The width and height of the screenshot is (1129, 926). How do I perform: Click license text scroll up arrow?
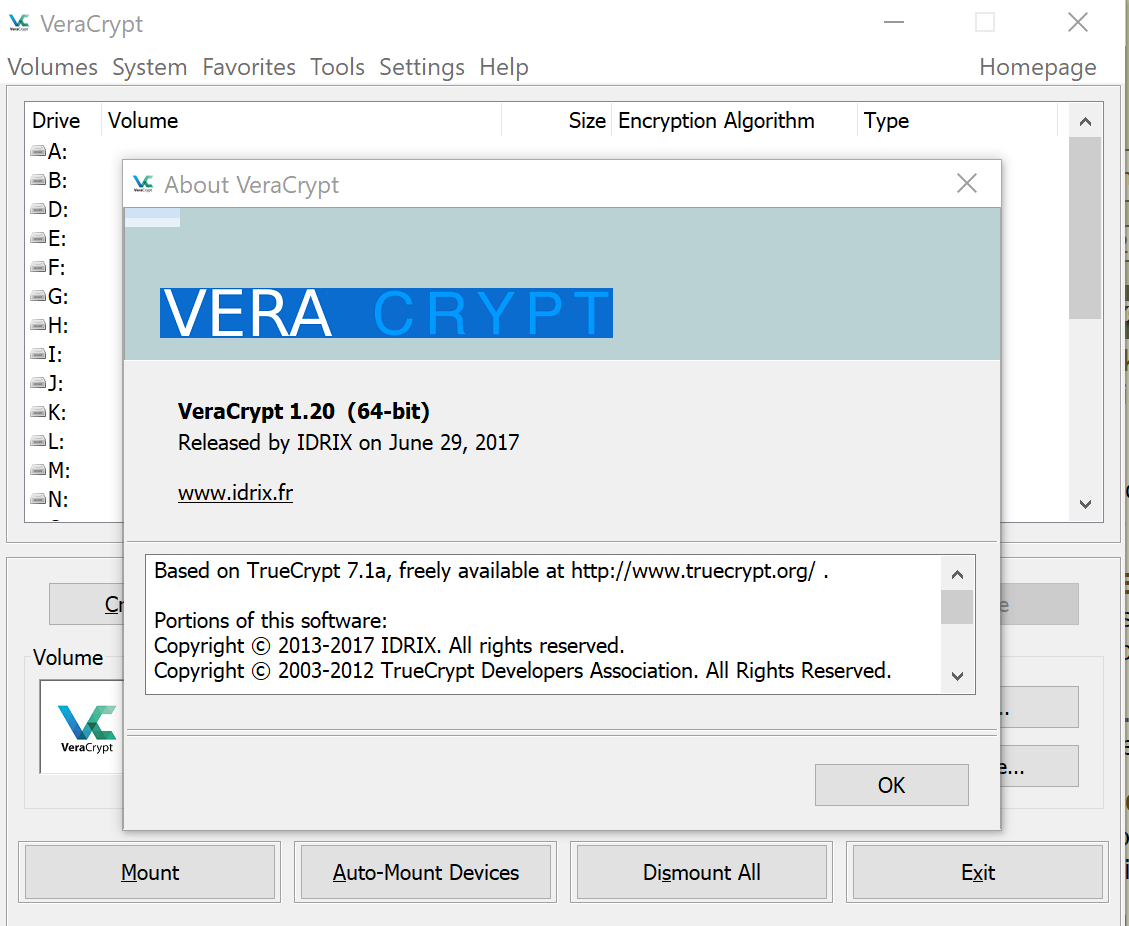957,574
